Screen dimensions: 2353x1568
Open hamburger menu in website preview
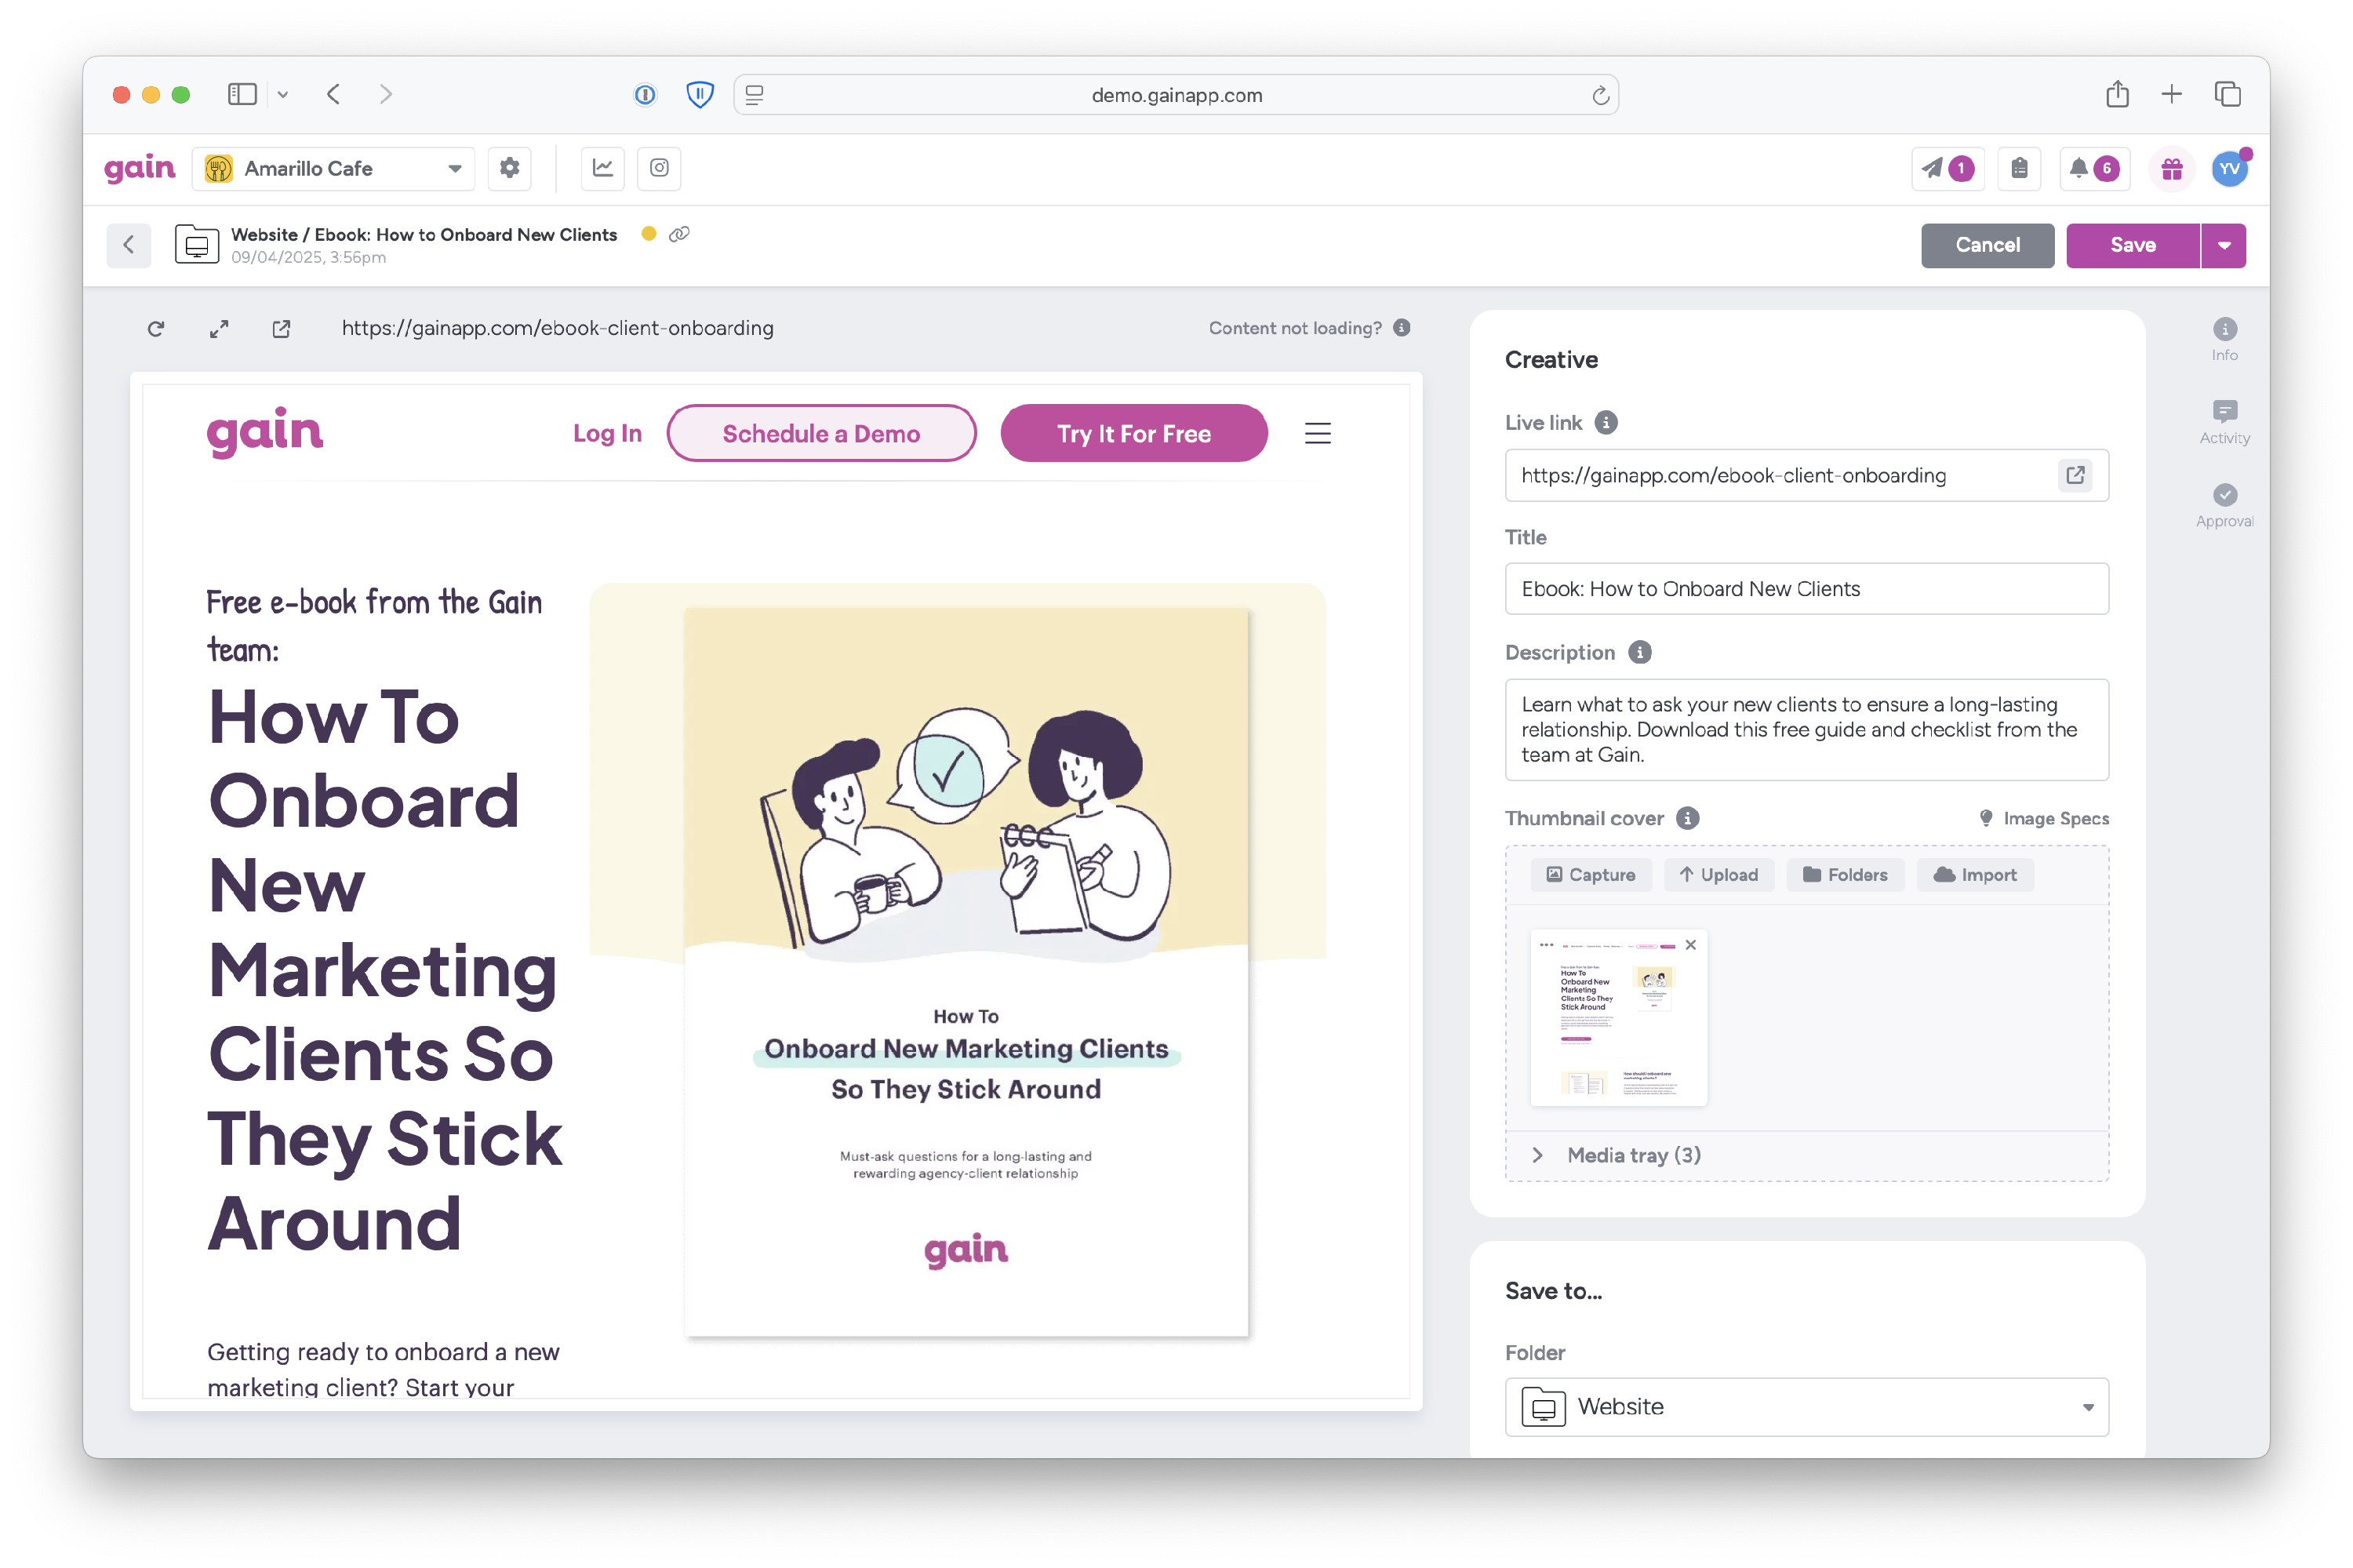click(x=1317, y=433)
